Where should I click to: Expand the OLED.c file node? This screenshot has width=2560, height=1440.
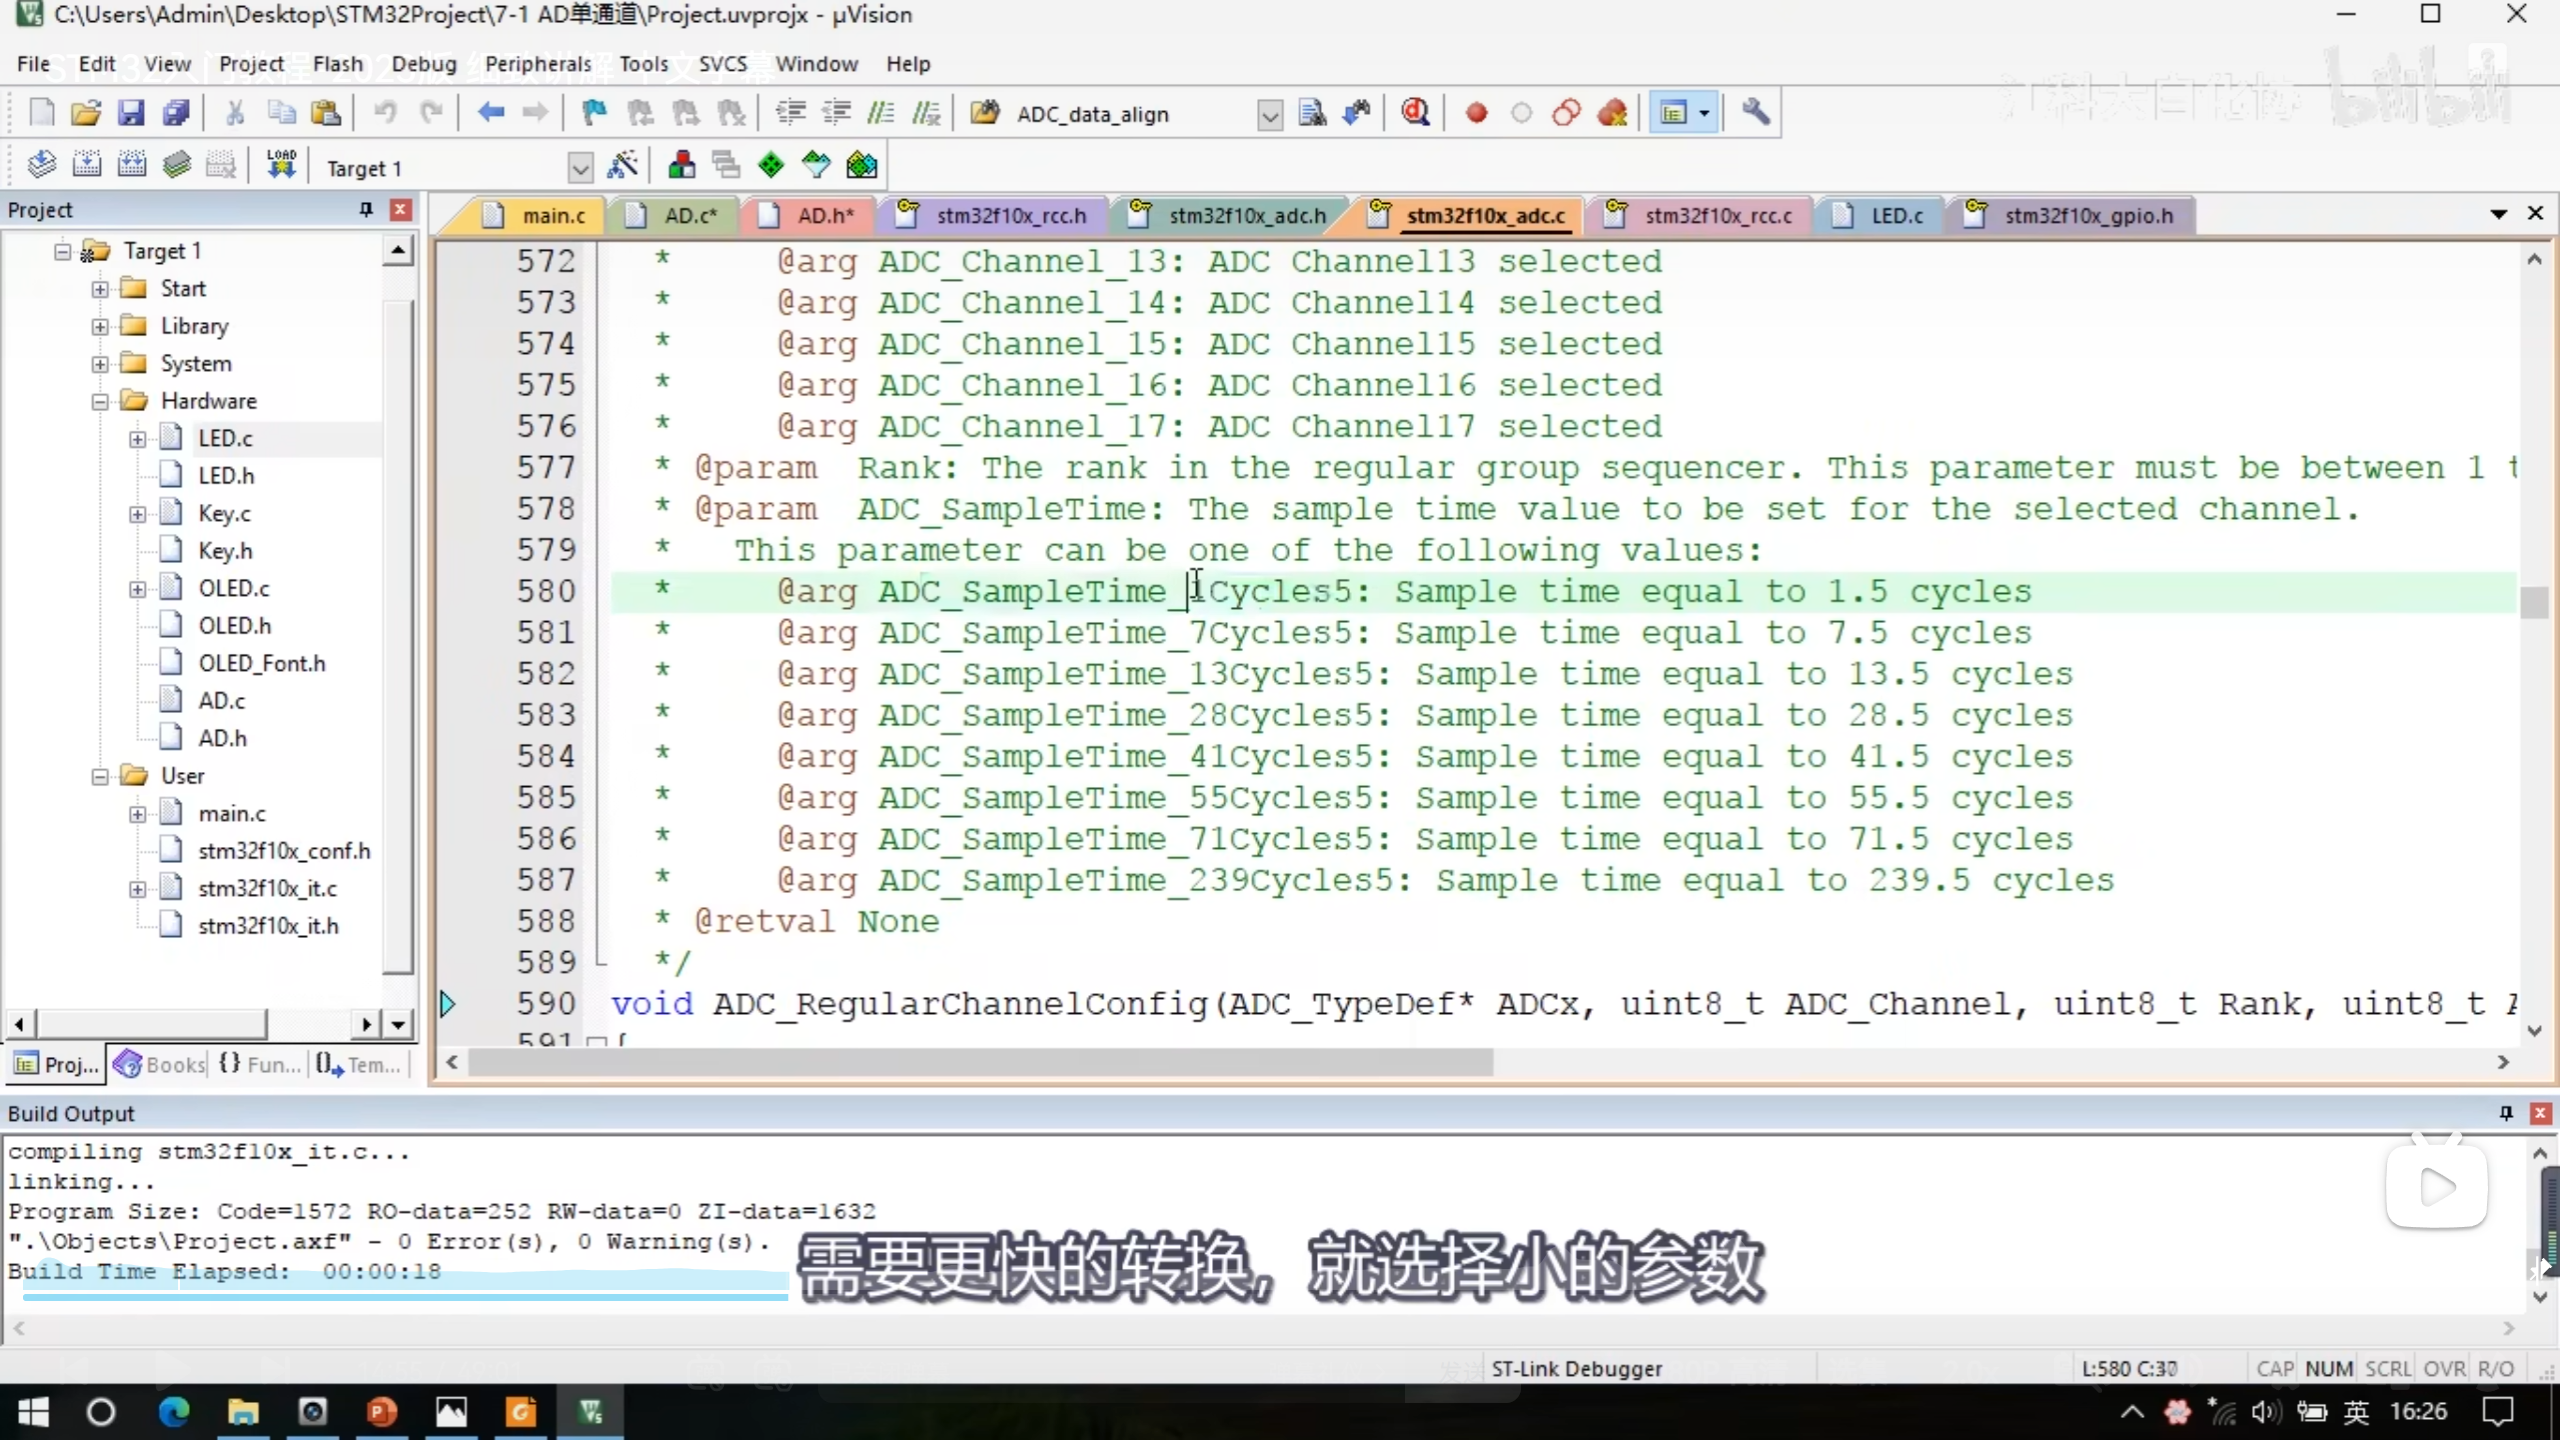(x=137, y=589)
